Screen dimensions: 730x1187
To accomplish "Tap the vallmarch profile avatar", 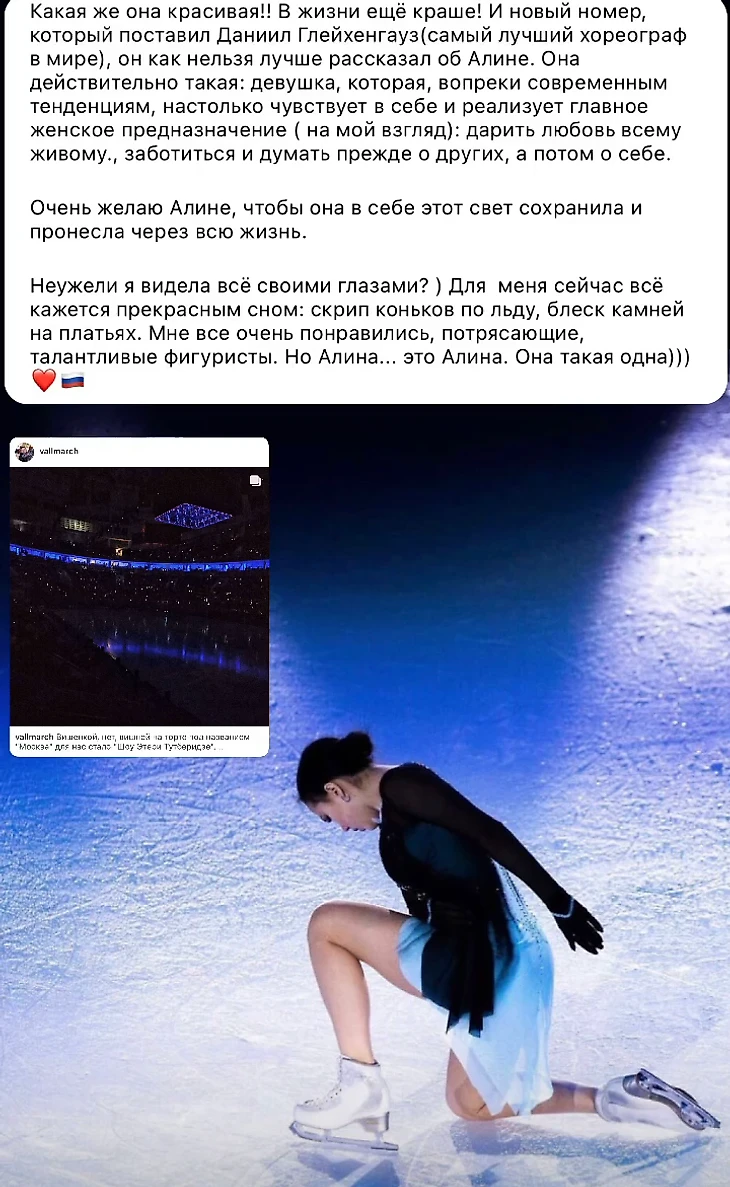I will tap(25, 452).
